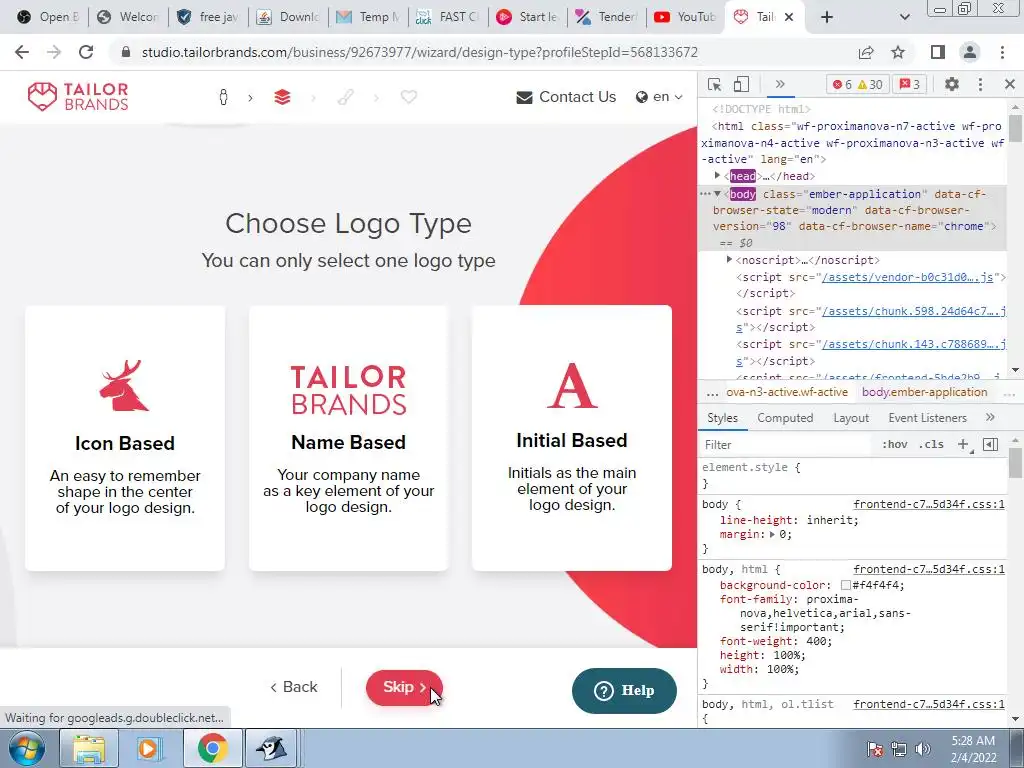Screen dimensions: 1024x768
Task: Open the Help widget
Action: pos(624,690)
